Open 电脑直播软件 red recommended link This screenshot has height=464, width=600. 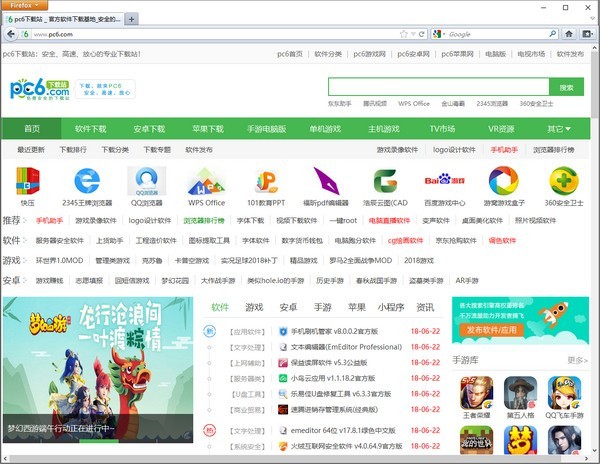tap(389, 220)
